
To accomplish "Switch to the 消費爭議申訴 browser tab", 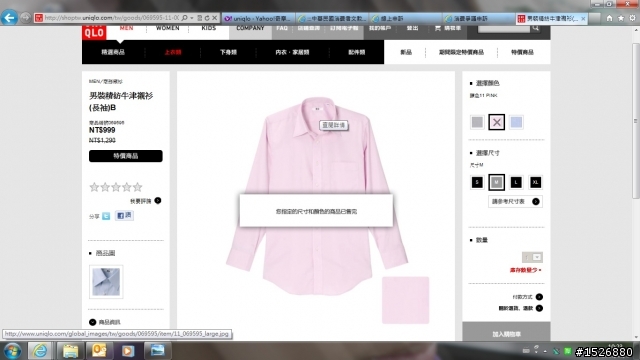I will pos(479,18).
